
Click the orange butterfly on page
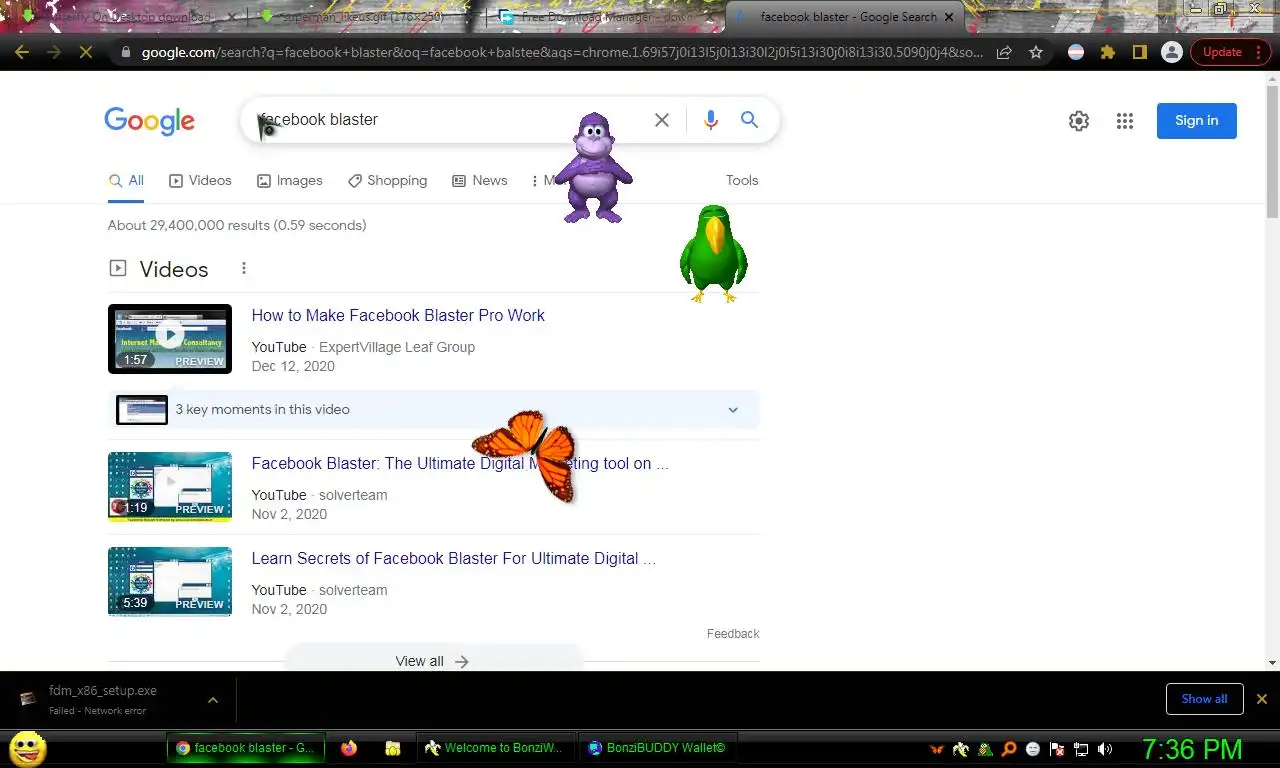[527, 455]
